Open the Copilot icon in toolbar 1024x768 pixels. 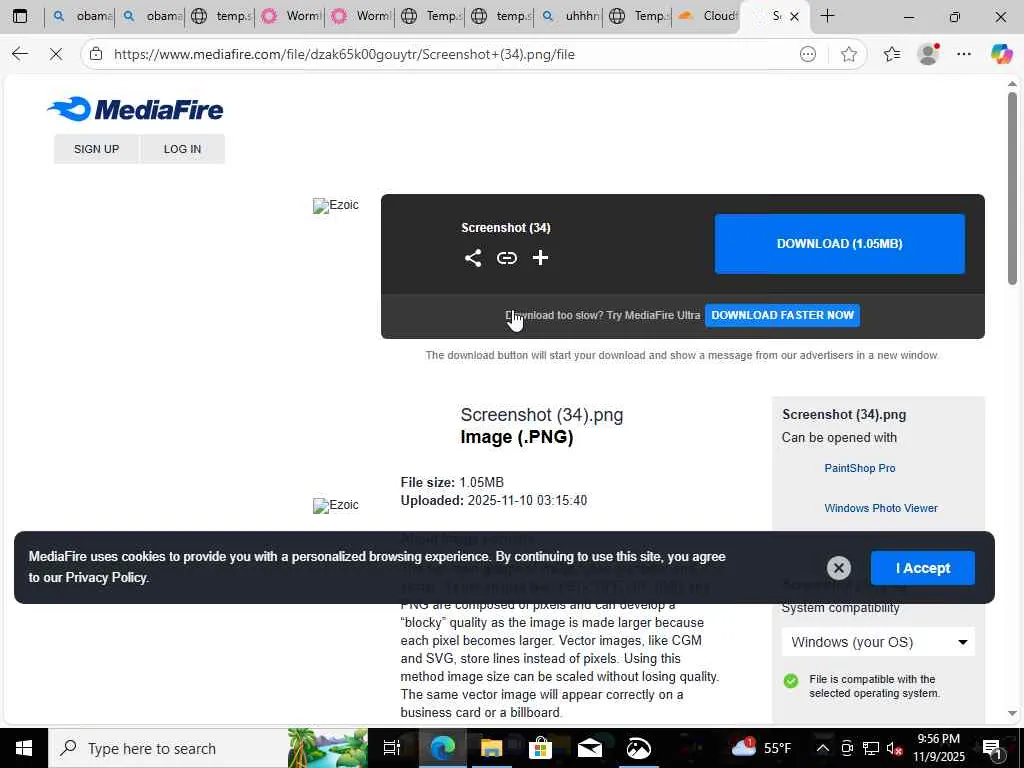(x=1000, y=54)
